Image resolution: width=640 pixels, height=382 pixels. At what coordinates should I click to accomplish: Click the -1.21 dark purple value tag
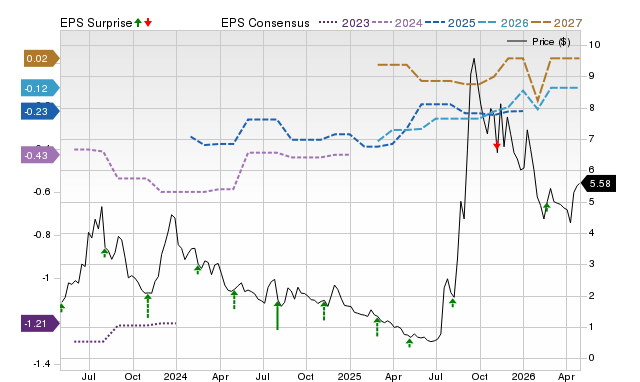tap(40, 324)
